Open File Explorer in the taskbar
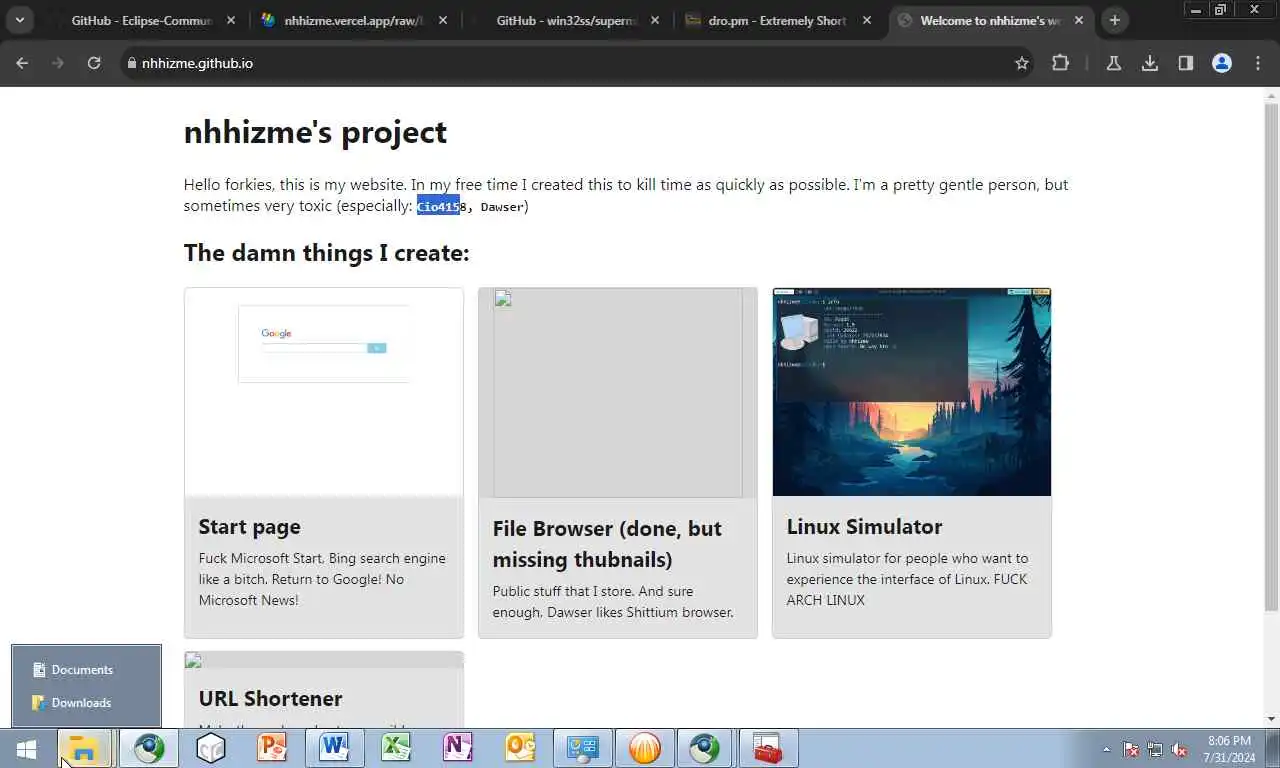The height and width of the screenshot is (768, 1280). tap(85, 748)
